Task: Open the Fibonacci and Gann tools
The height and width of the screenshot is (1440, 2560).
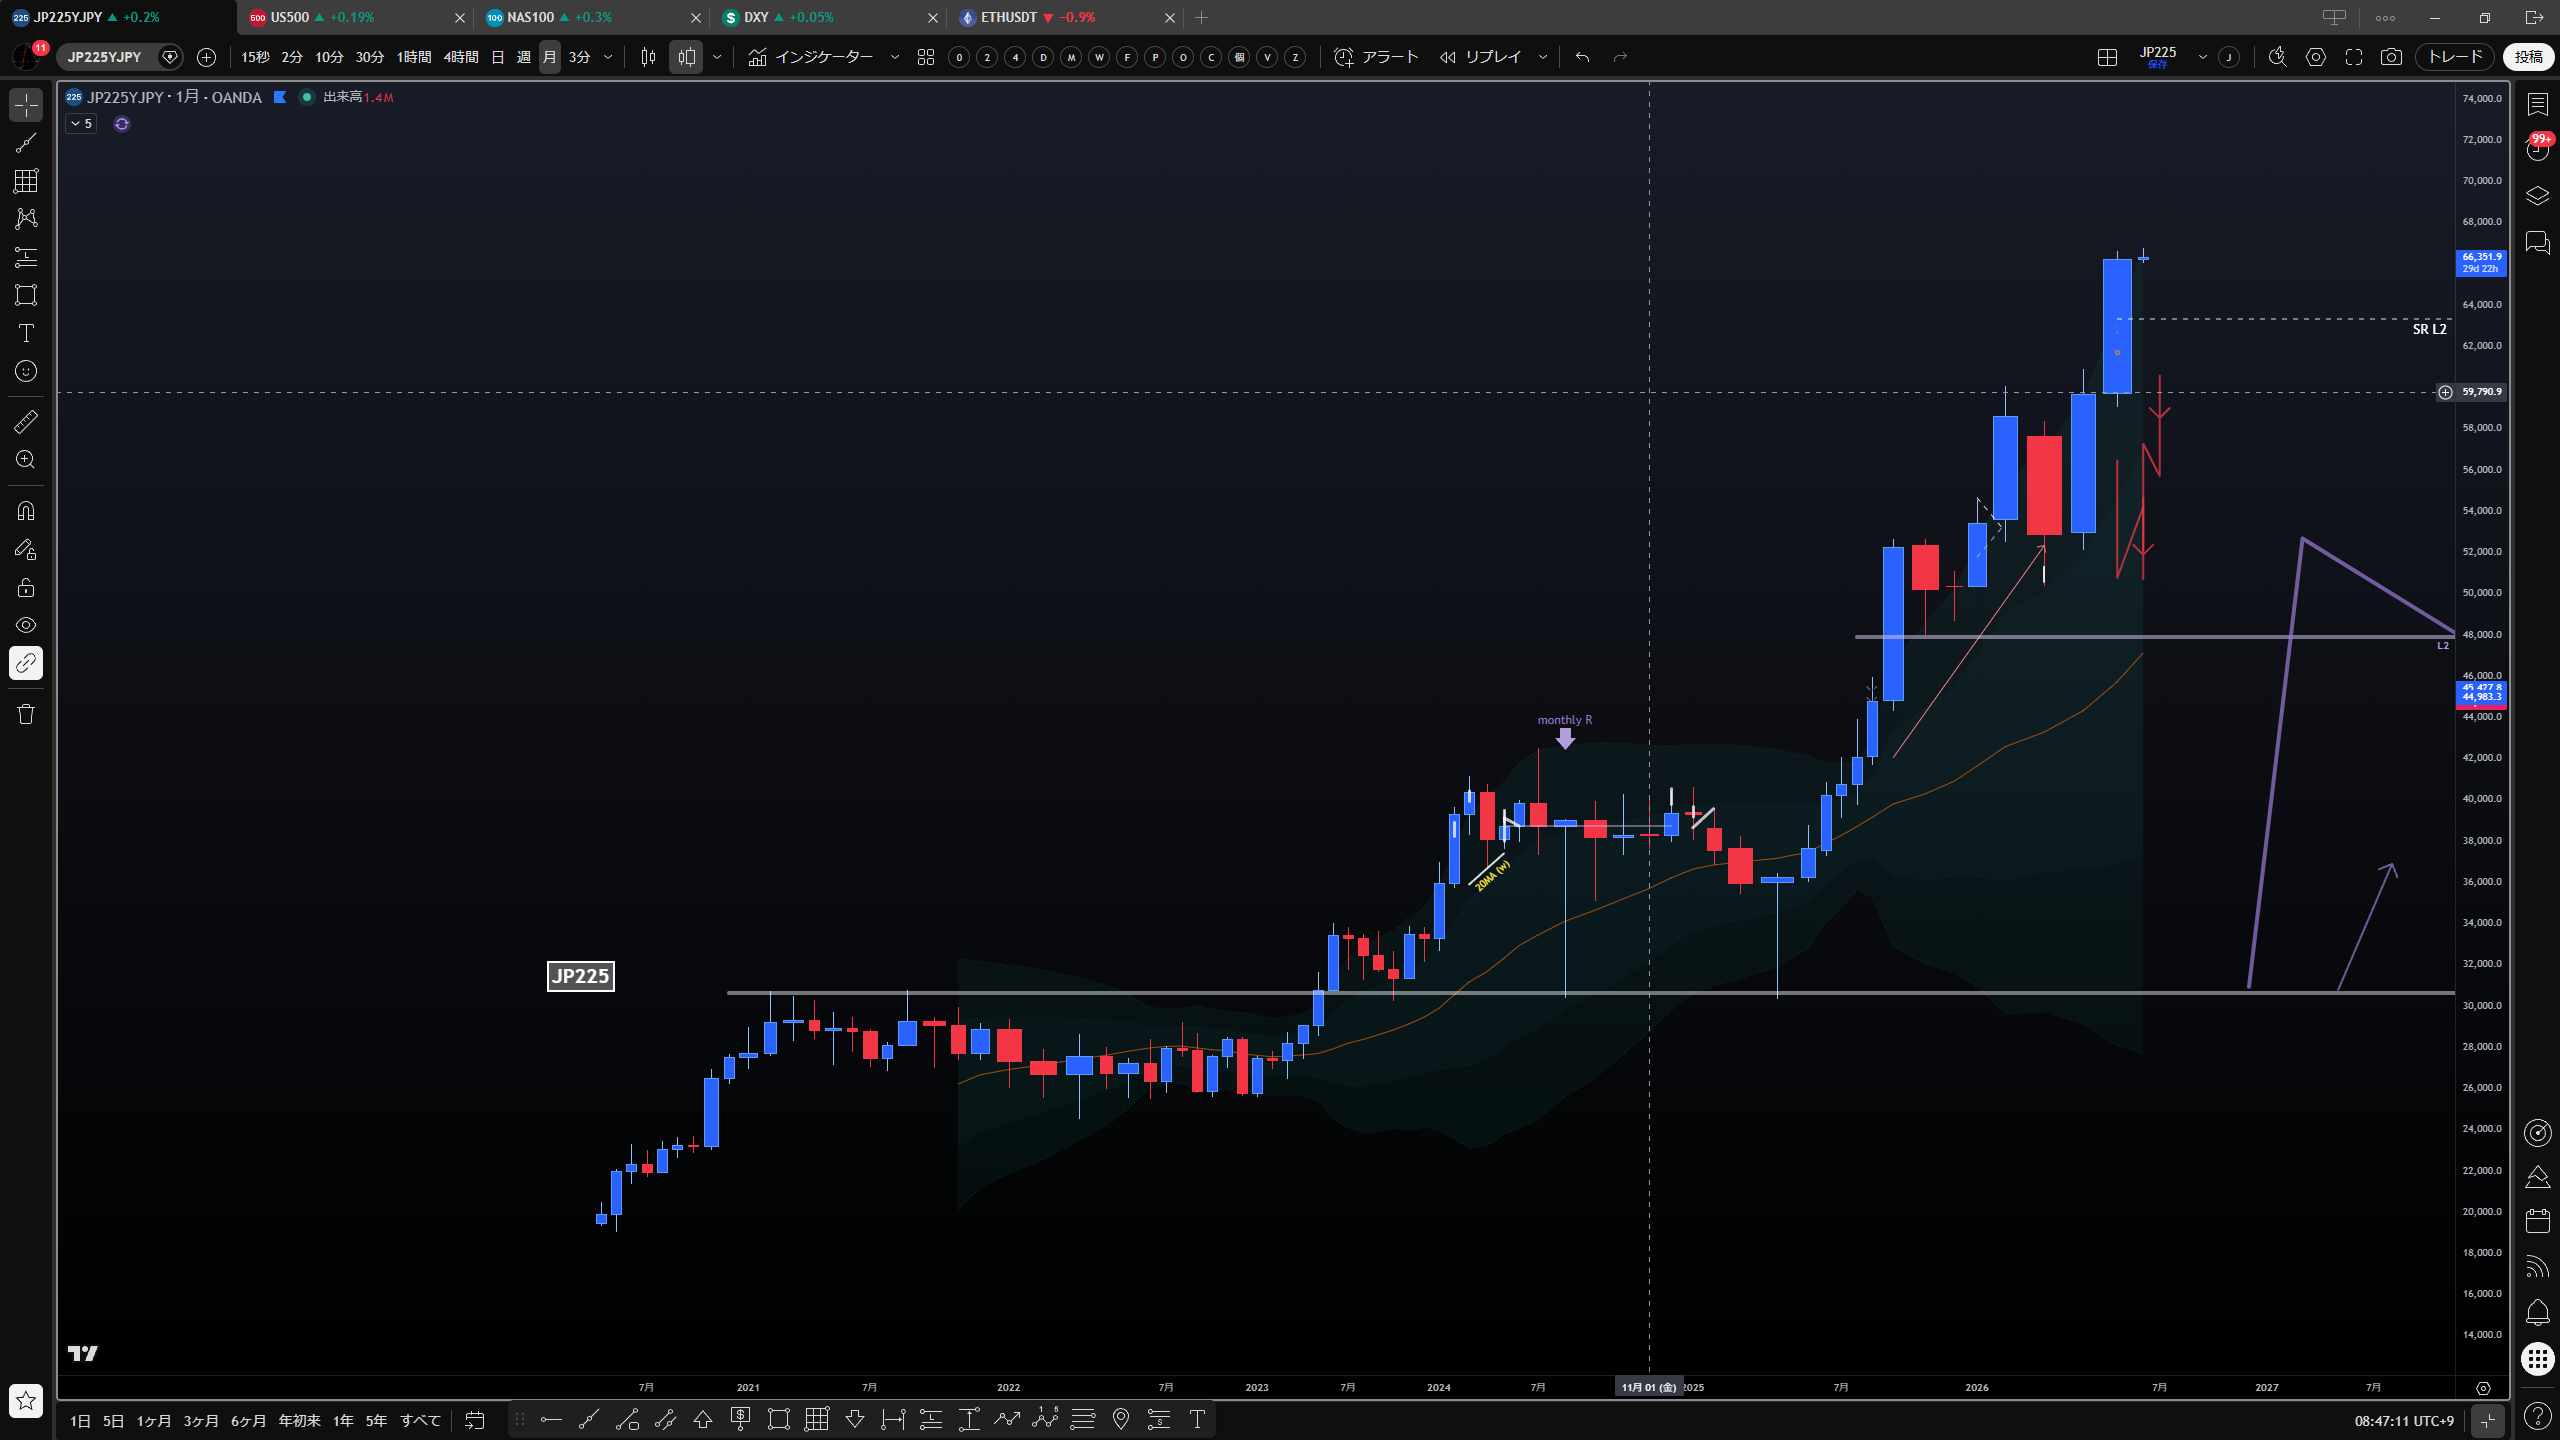Action: (26, 181)
